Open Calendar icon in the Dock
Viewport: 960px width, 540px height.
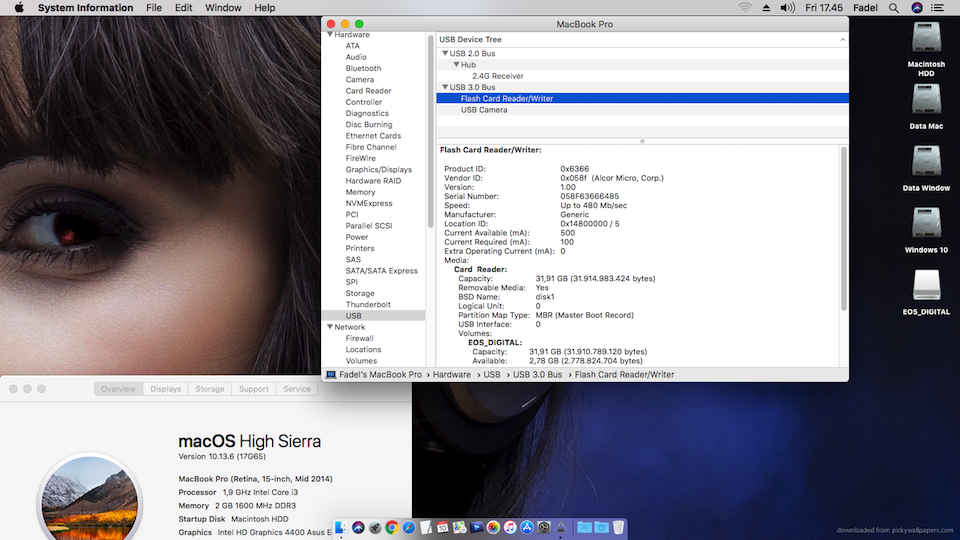tap(442, 528)
